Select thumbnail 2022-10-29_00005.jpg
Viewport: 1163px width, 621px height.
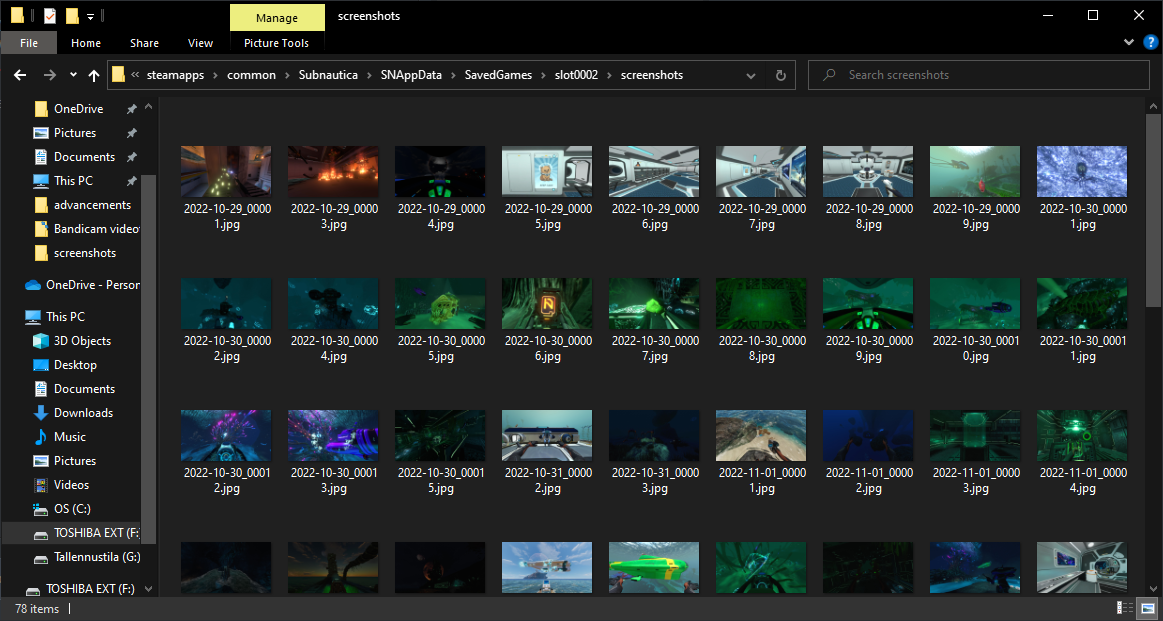[547, 171]
